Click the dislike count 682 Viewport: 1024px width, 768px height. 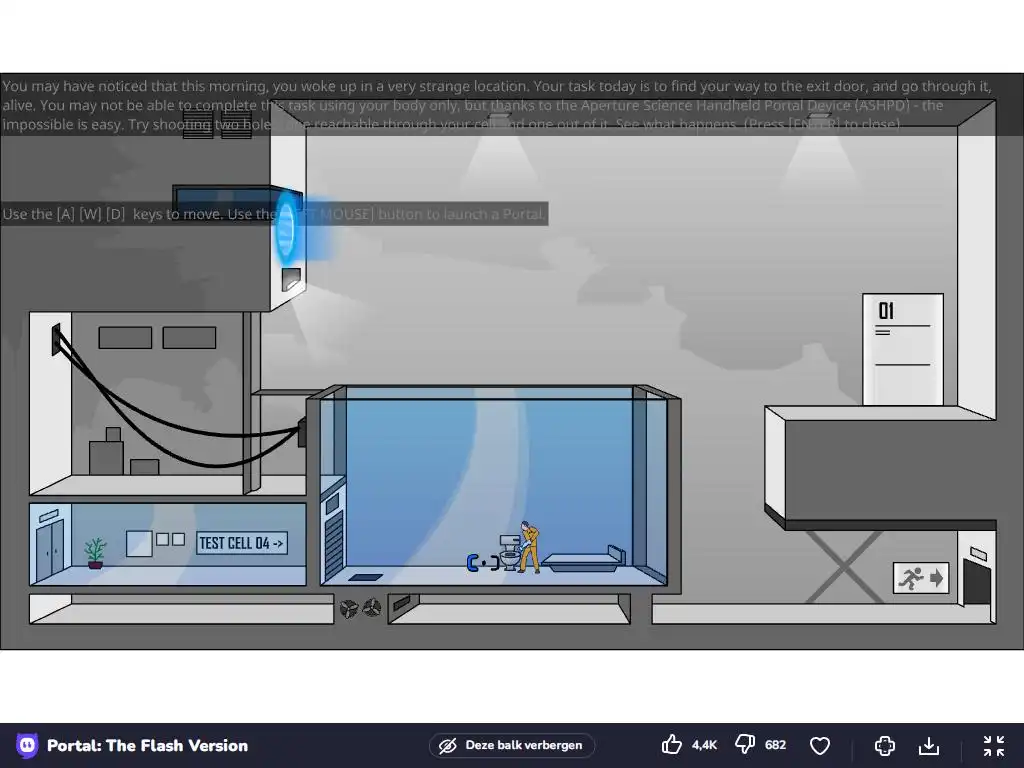[x=775, y=745]
